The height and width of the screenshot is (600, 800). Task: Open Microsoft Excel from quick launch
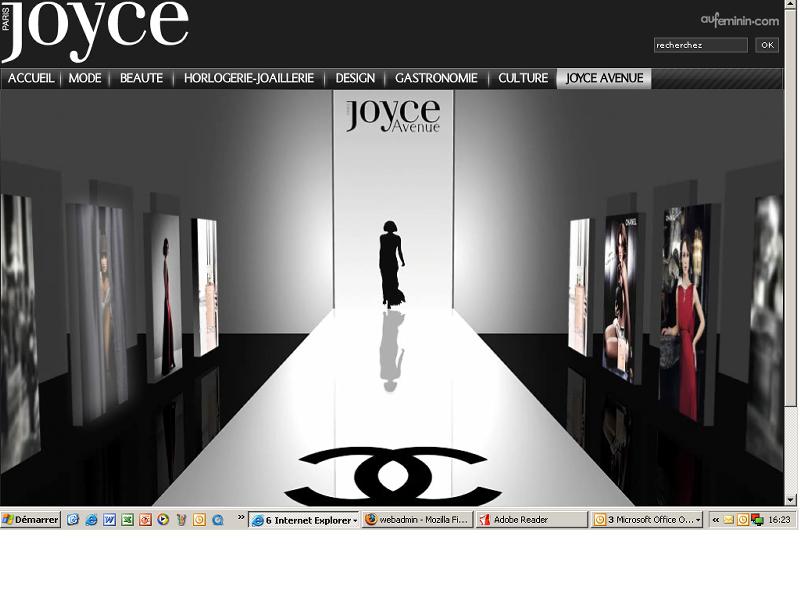(x=127, y=520)
